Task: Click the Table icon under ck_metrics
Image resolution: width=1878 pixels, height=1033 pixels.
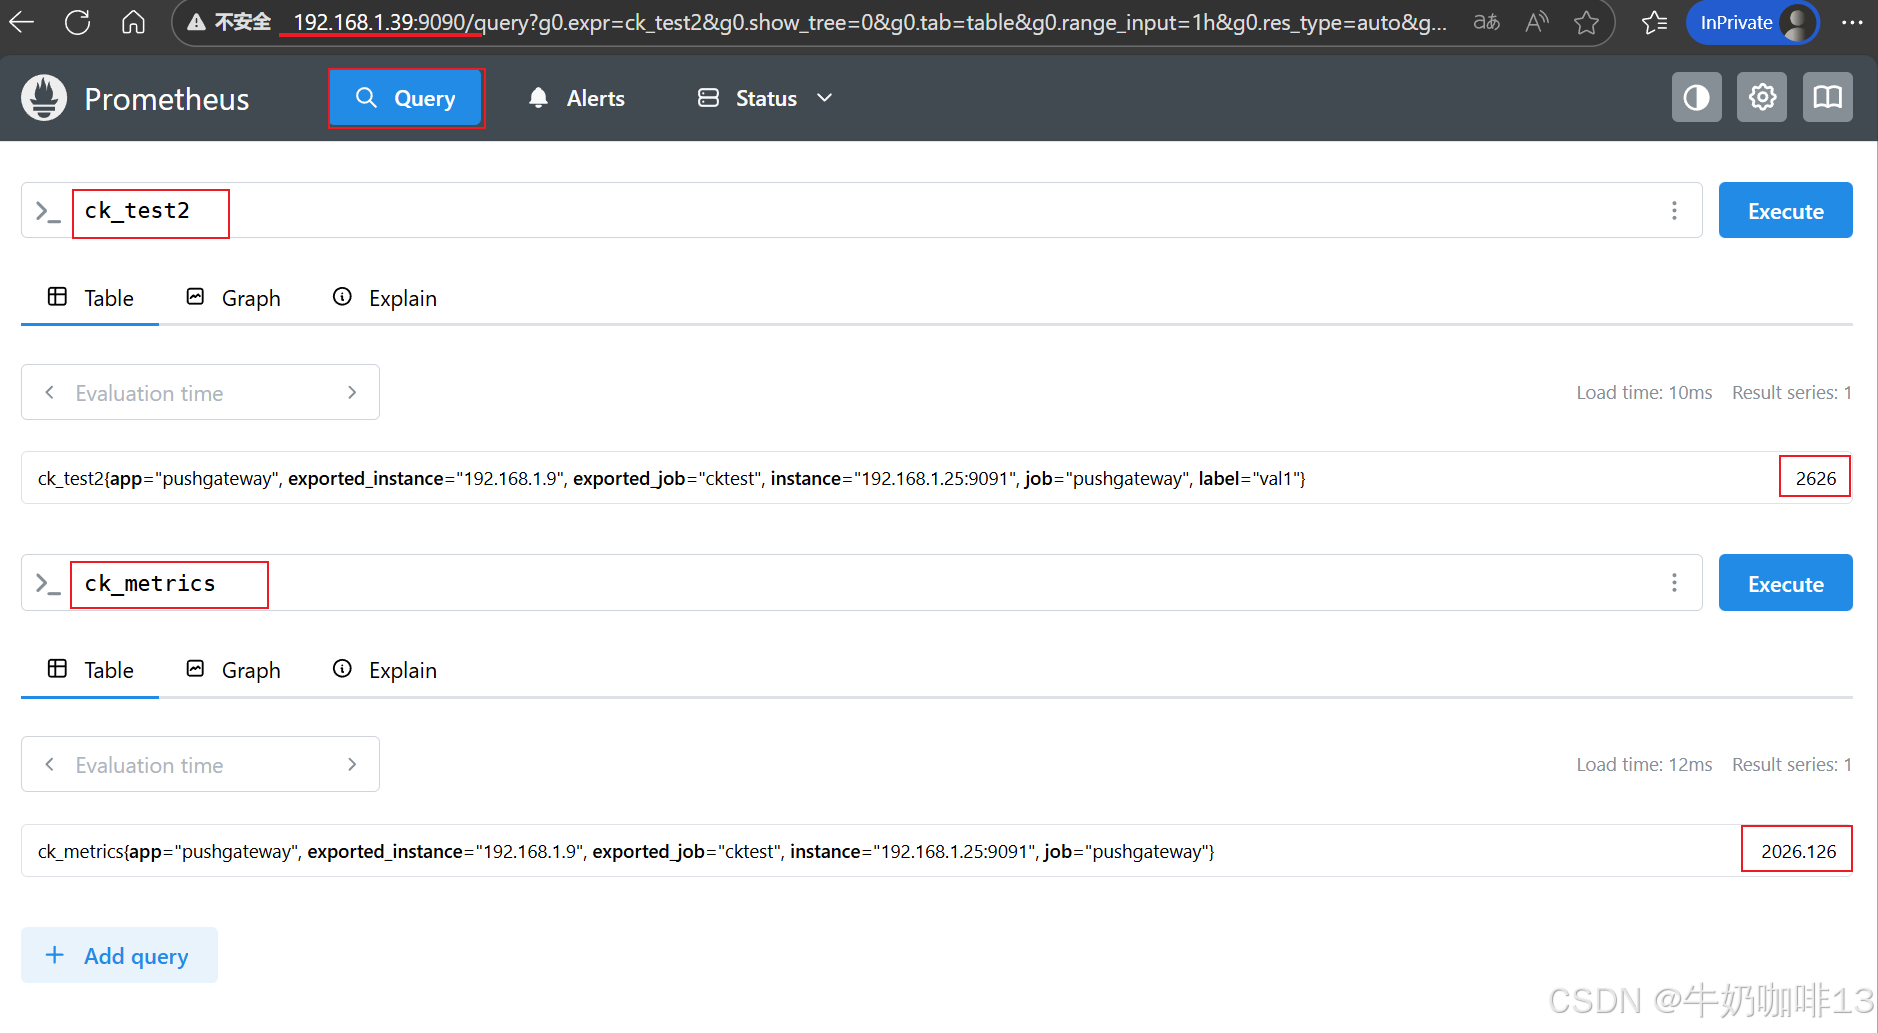Action: coord(58,669)
